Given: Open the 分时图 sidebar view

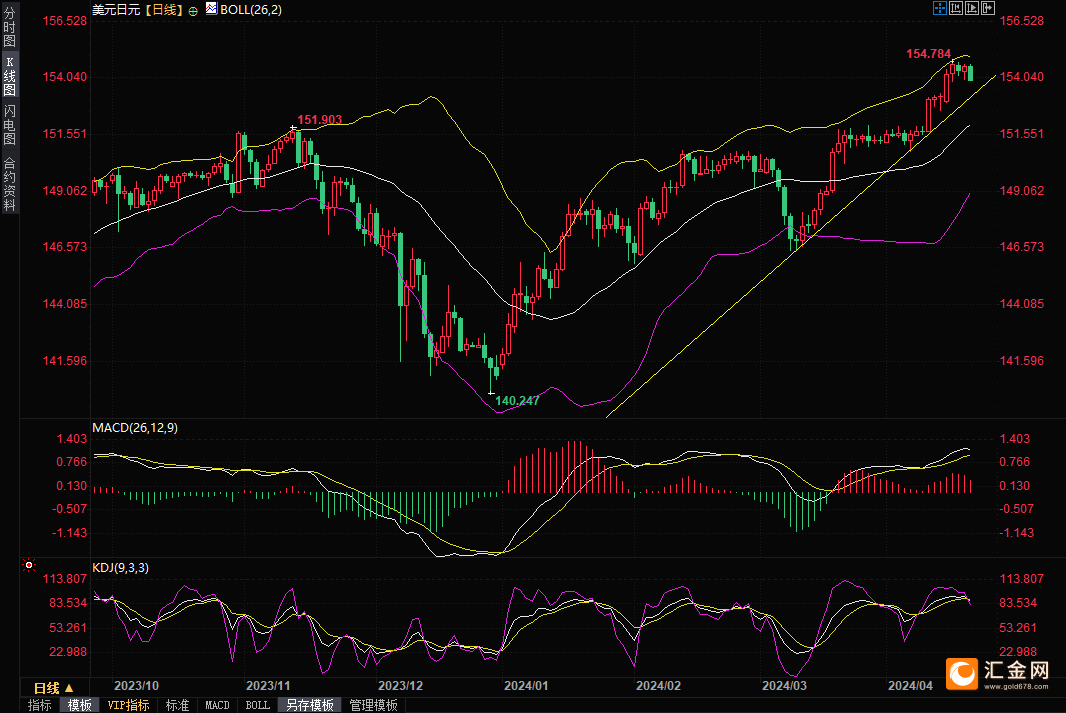Looking at the screenshot, I should (x=10, y=27).
